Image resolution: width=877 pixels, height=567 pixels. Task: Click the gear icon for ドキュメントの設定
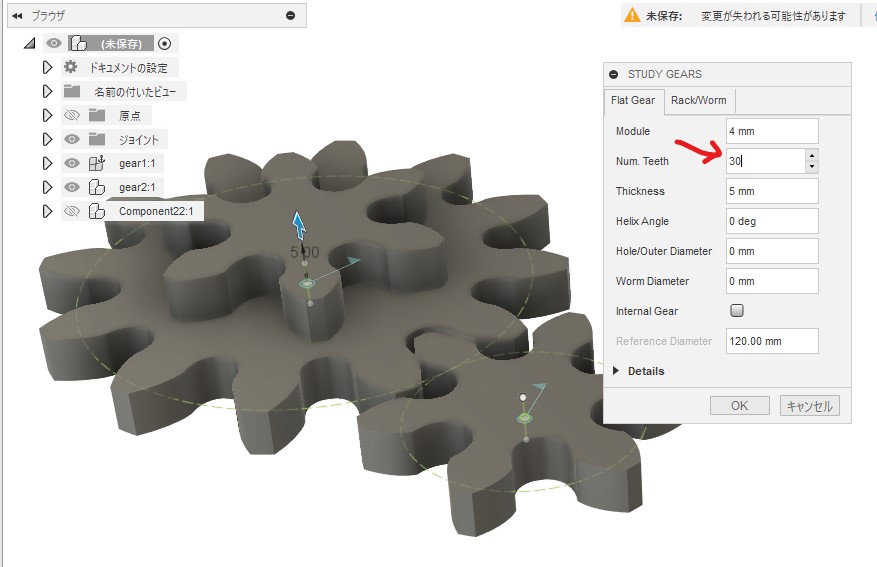(x=70, y=67)
